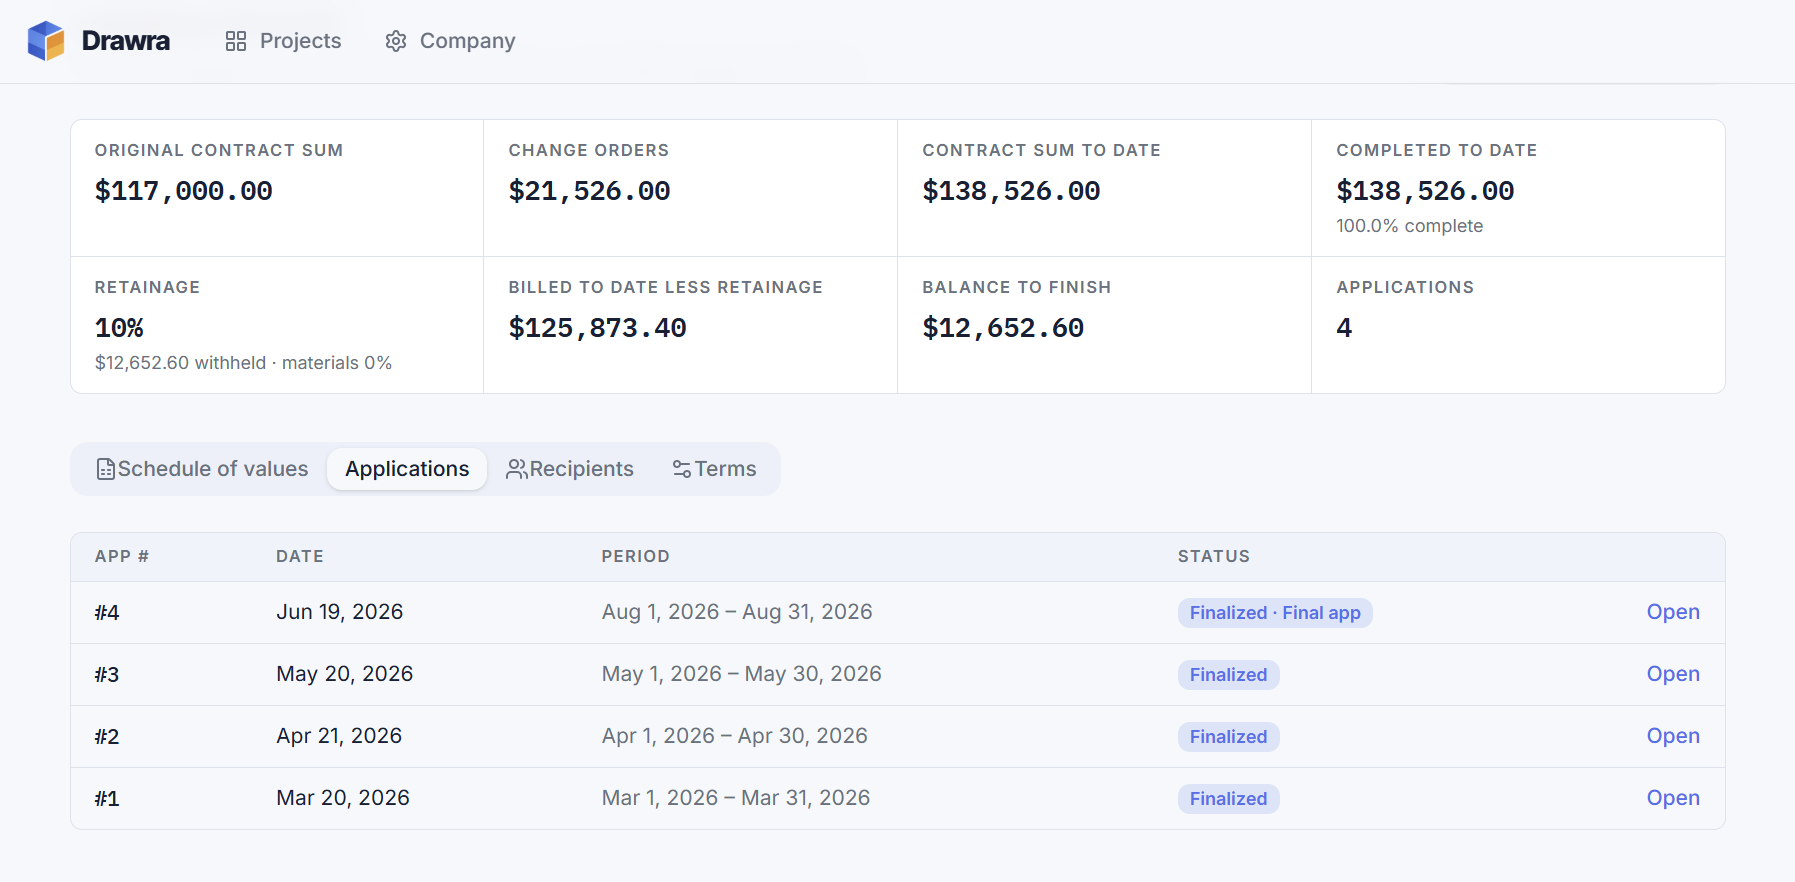
Task: Click the Drawra cube logo icon
Action: [46, 41]
